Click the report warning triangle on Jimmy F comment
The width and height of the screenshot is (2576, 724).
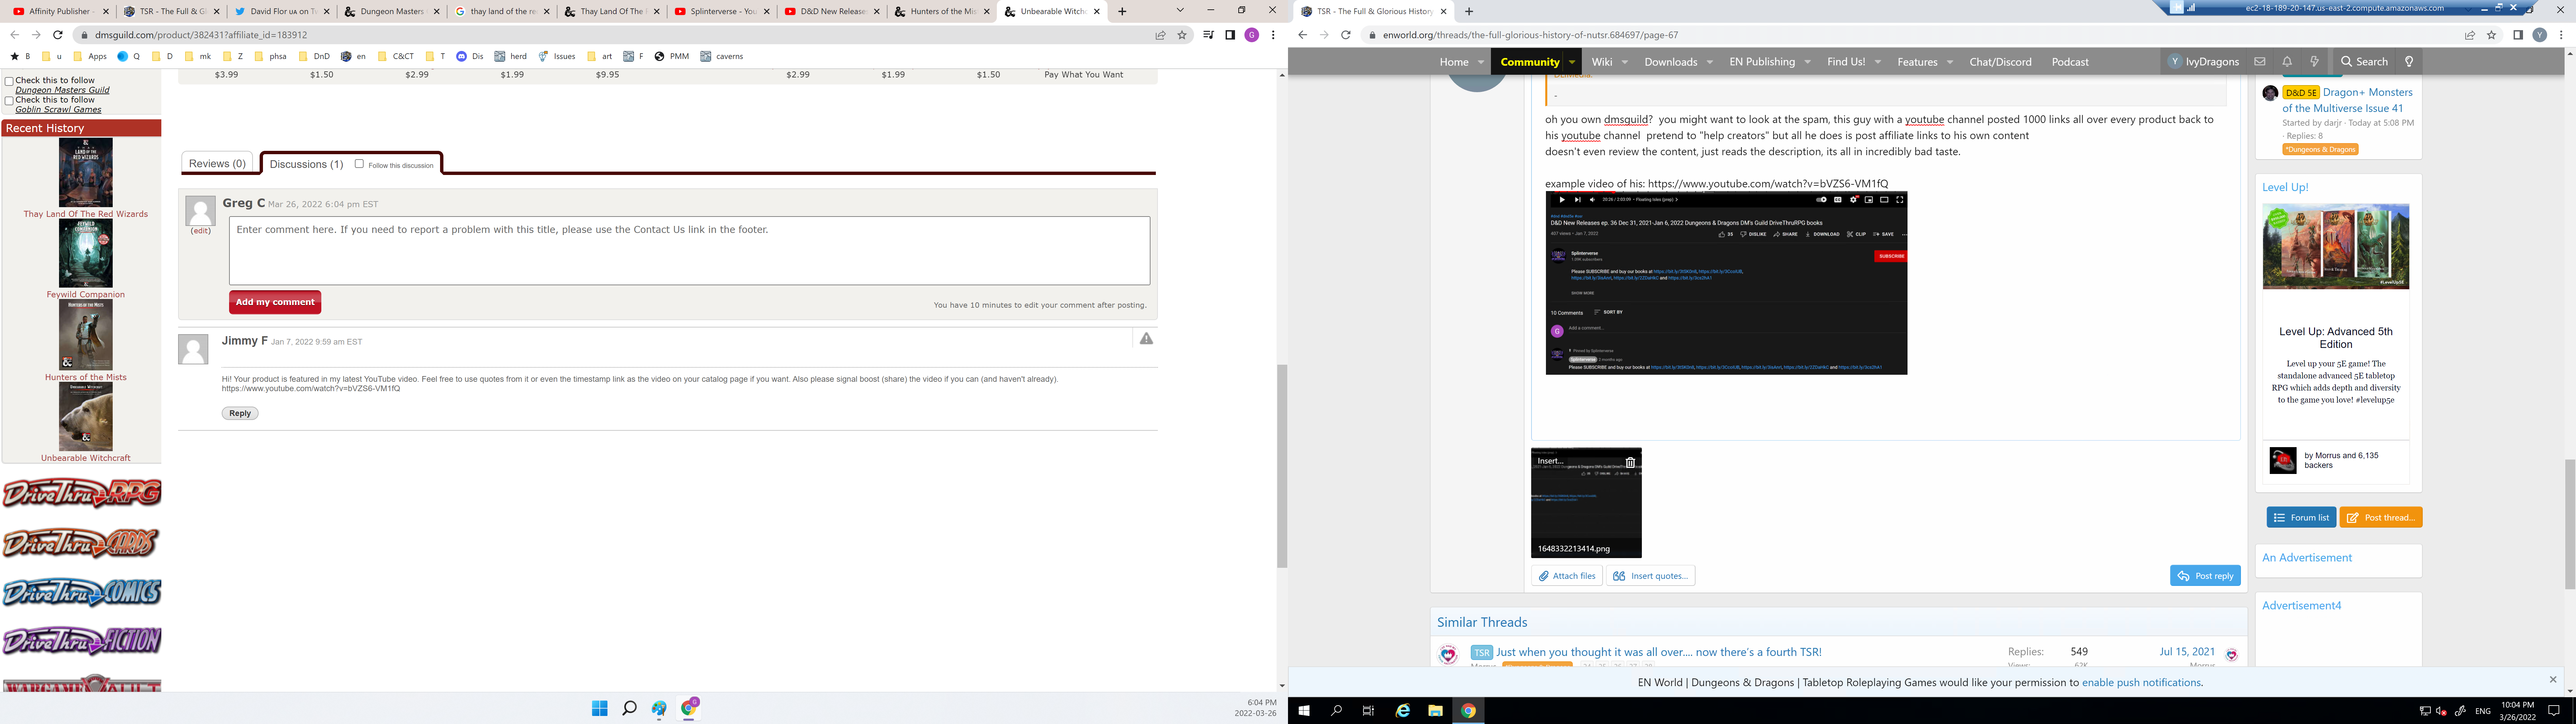coord(1146,339)
